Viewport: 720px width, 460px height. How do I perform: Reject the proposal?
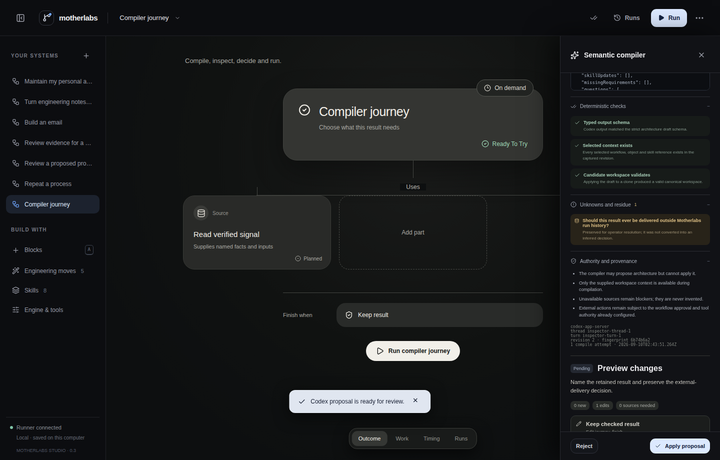(x=584, y=446)
